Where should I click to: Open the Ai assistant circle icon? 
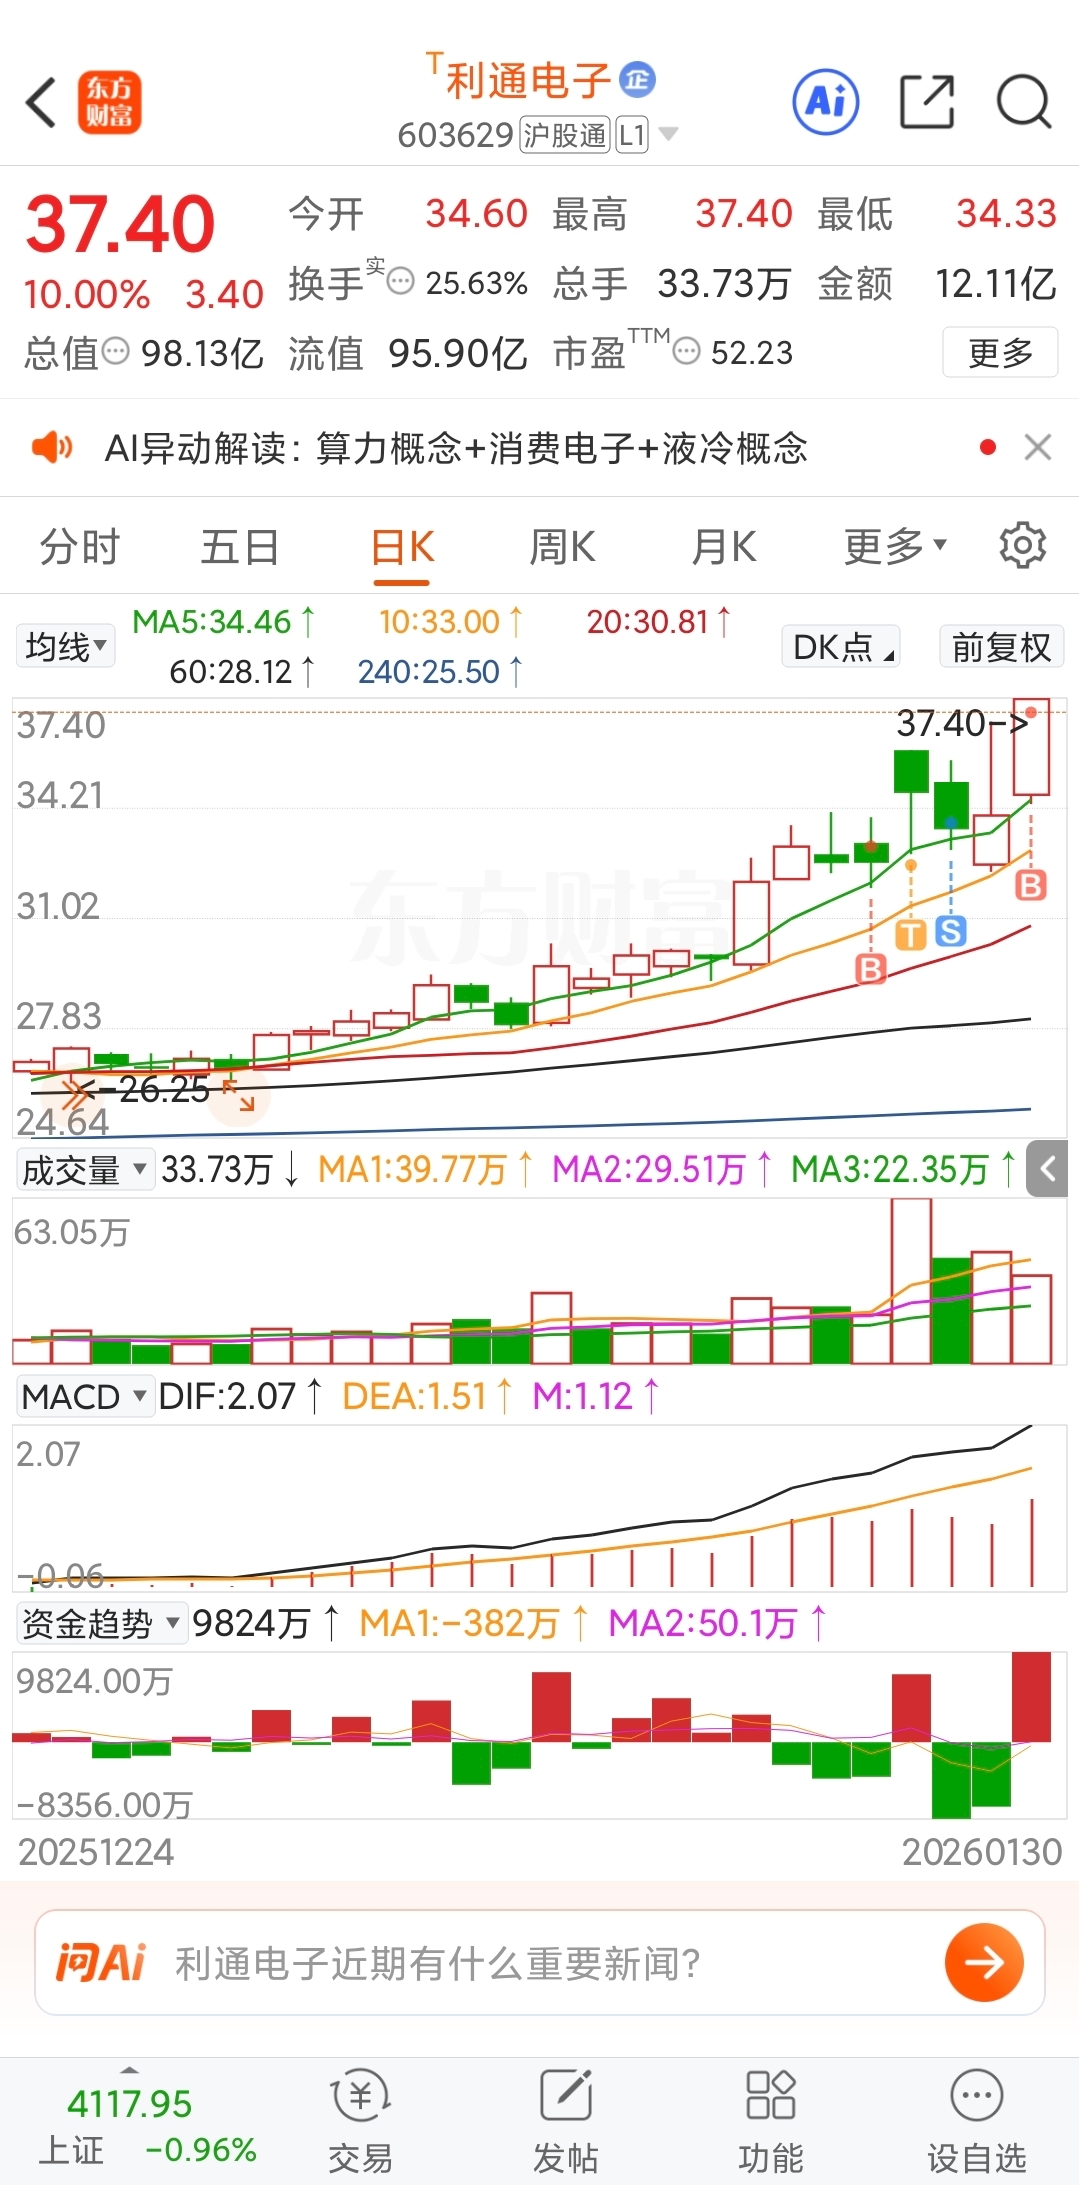click(x=826, y=101)
